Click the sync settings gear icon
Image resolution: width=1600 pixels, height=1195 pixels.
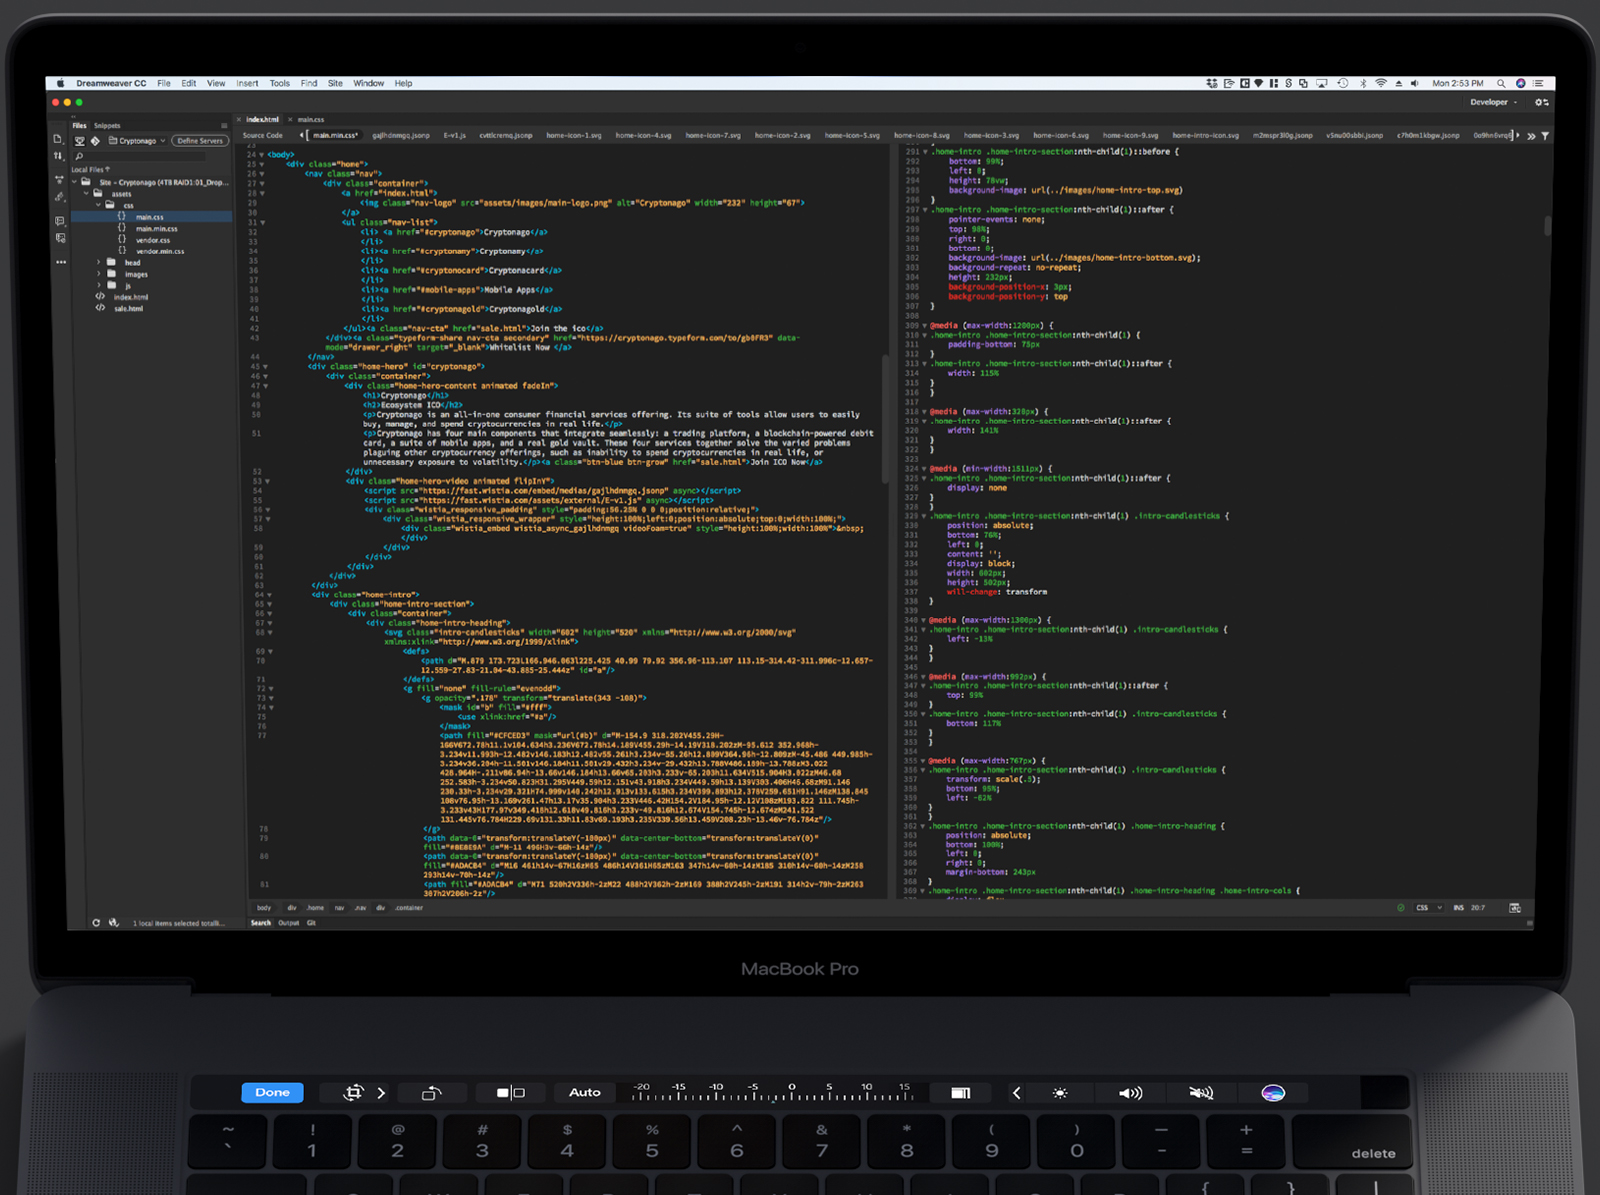[x=1541, y=102]
